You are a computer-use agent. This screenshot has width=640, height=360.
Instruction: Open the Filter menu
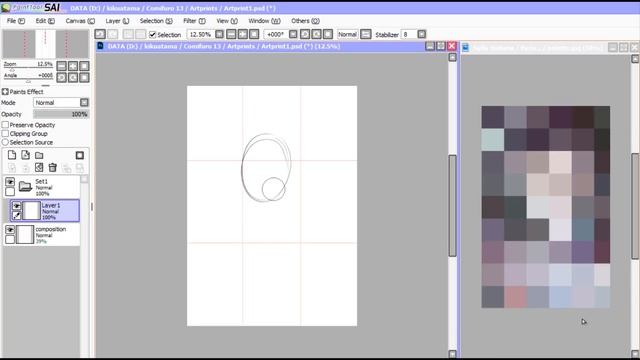(x=194, y=21)
